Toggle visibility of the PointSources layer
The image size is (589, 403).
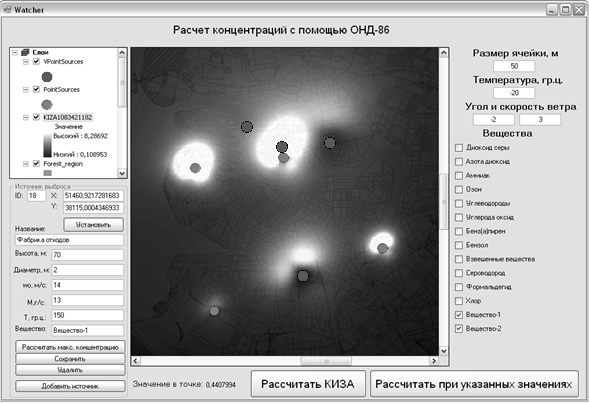coord(36,89)
